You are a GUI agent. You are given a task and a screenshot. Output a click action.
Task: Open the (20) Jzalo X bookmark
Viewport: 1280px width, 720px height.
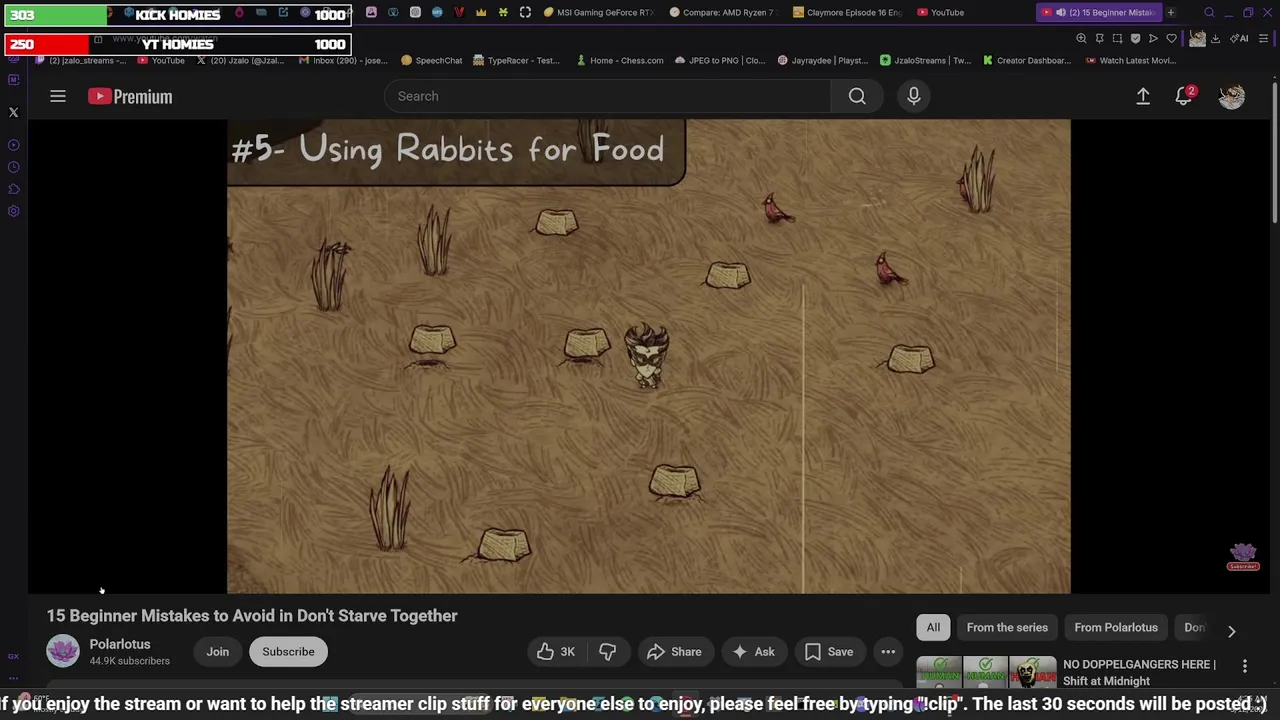click(x=240, y=60)
